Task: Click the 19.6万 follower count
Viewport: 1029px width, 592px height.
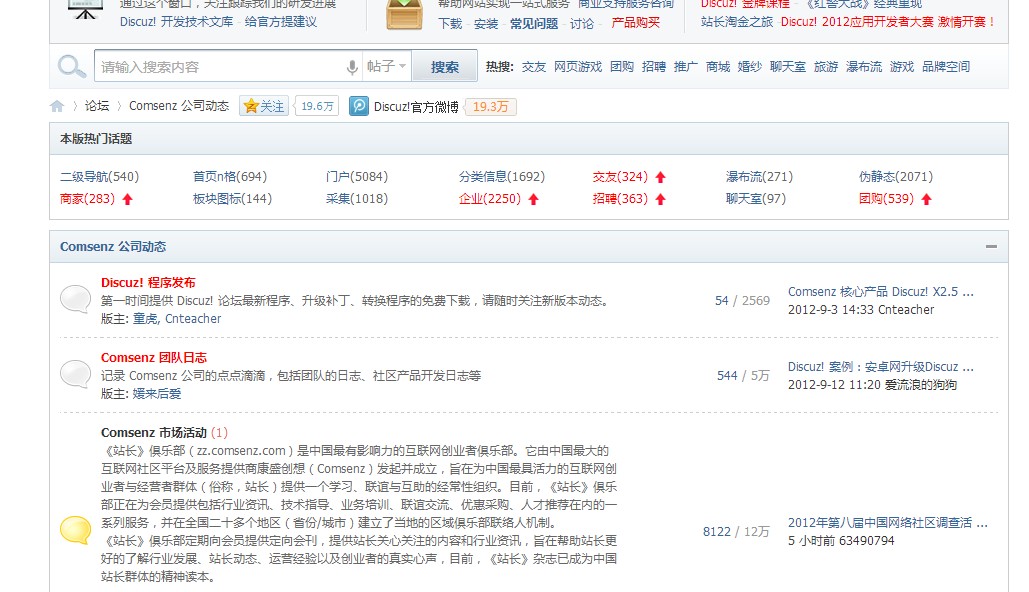Action: (x=317, y=106)
